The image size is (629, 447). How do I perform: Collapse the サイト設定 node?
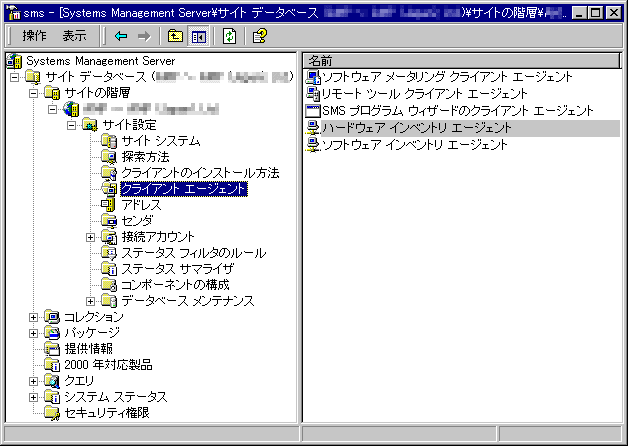click(71, 125)
